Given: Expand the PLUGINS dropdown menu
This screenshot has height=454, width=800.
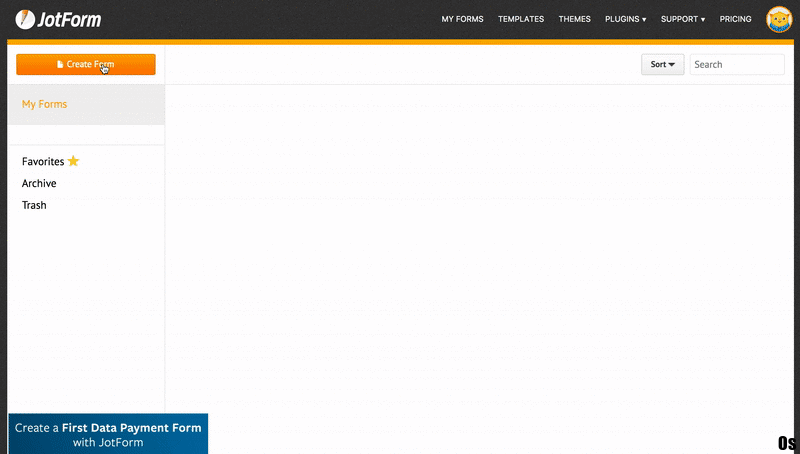Looking at the screenshot, I should tap(626, 19).
